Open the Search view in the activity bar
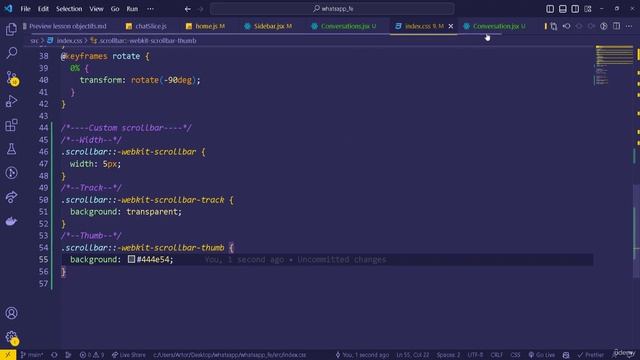The height and width of the screenshot is (360, 640). pyautogui.click(x=11, y=53)
